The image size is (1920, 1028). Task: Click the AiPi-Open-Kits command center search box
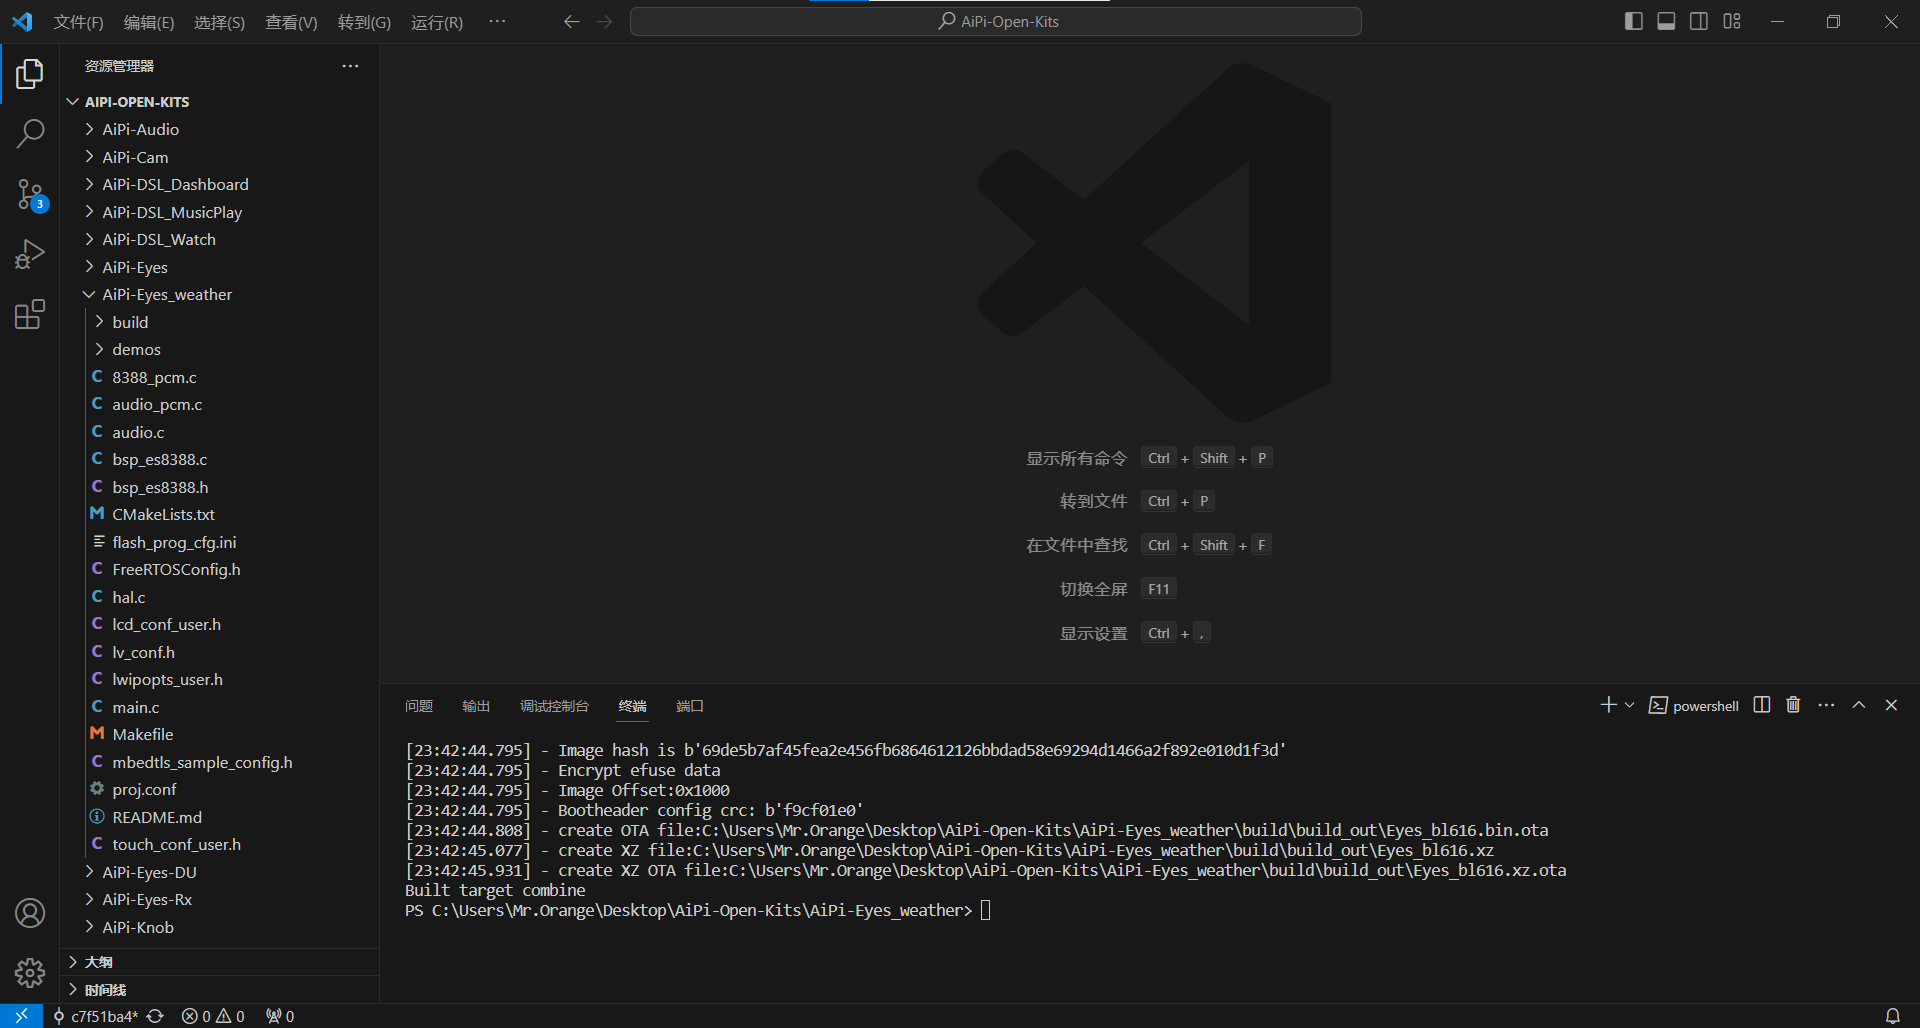995,22
